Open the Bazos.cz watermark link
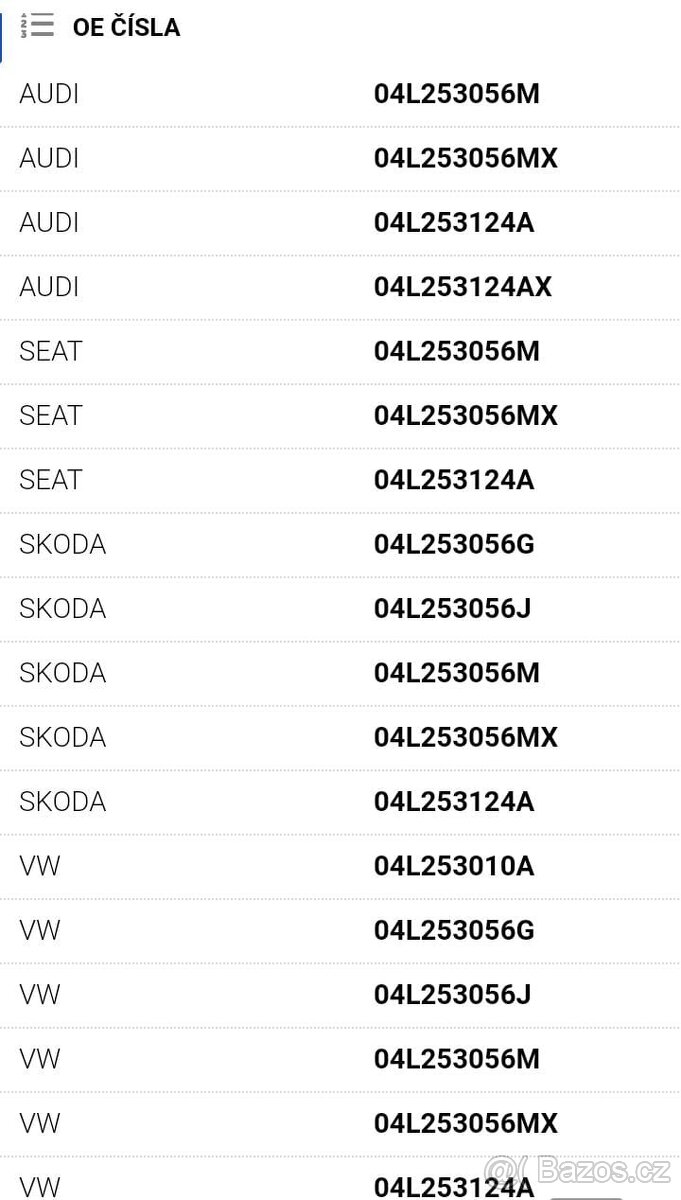The height and width of the screenshot is (1200, 681). coord(580,1169)
